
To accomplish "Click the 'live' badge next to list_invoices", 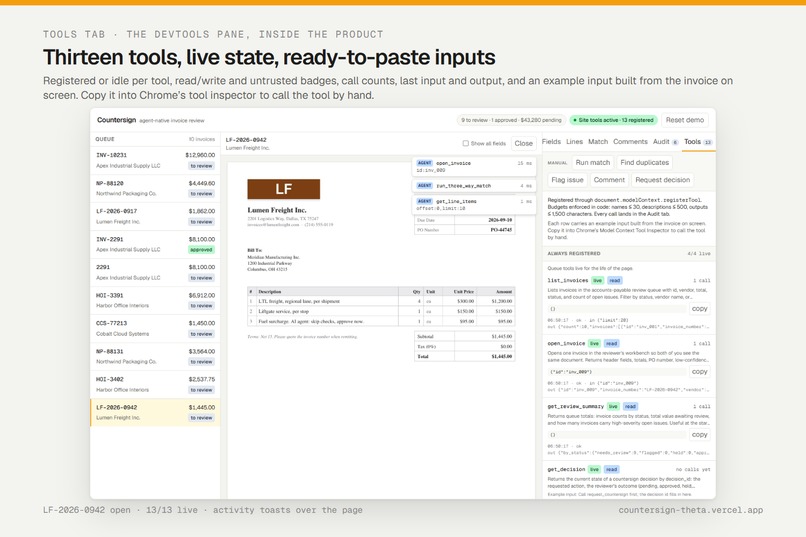I will tap(597, 281).
